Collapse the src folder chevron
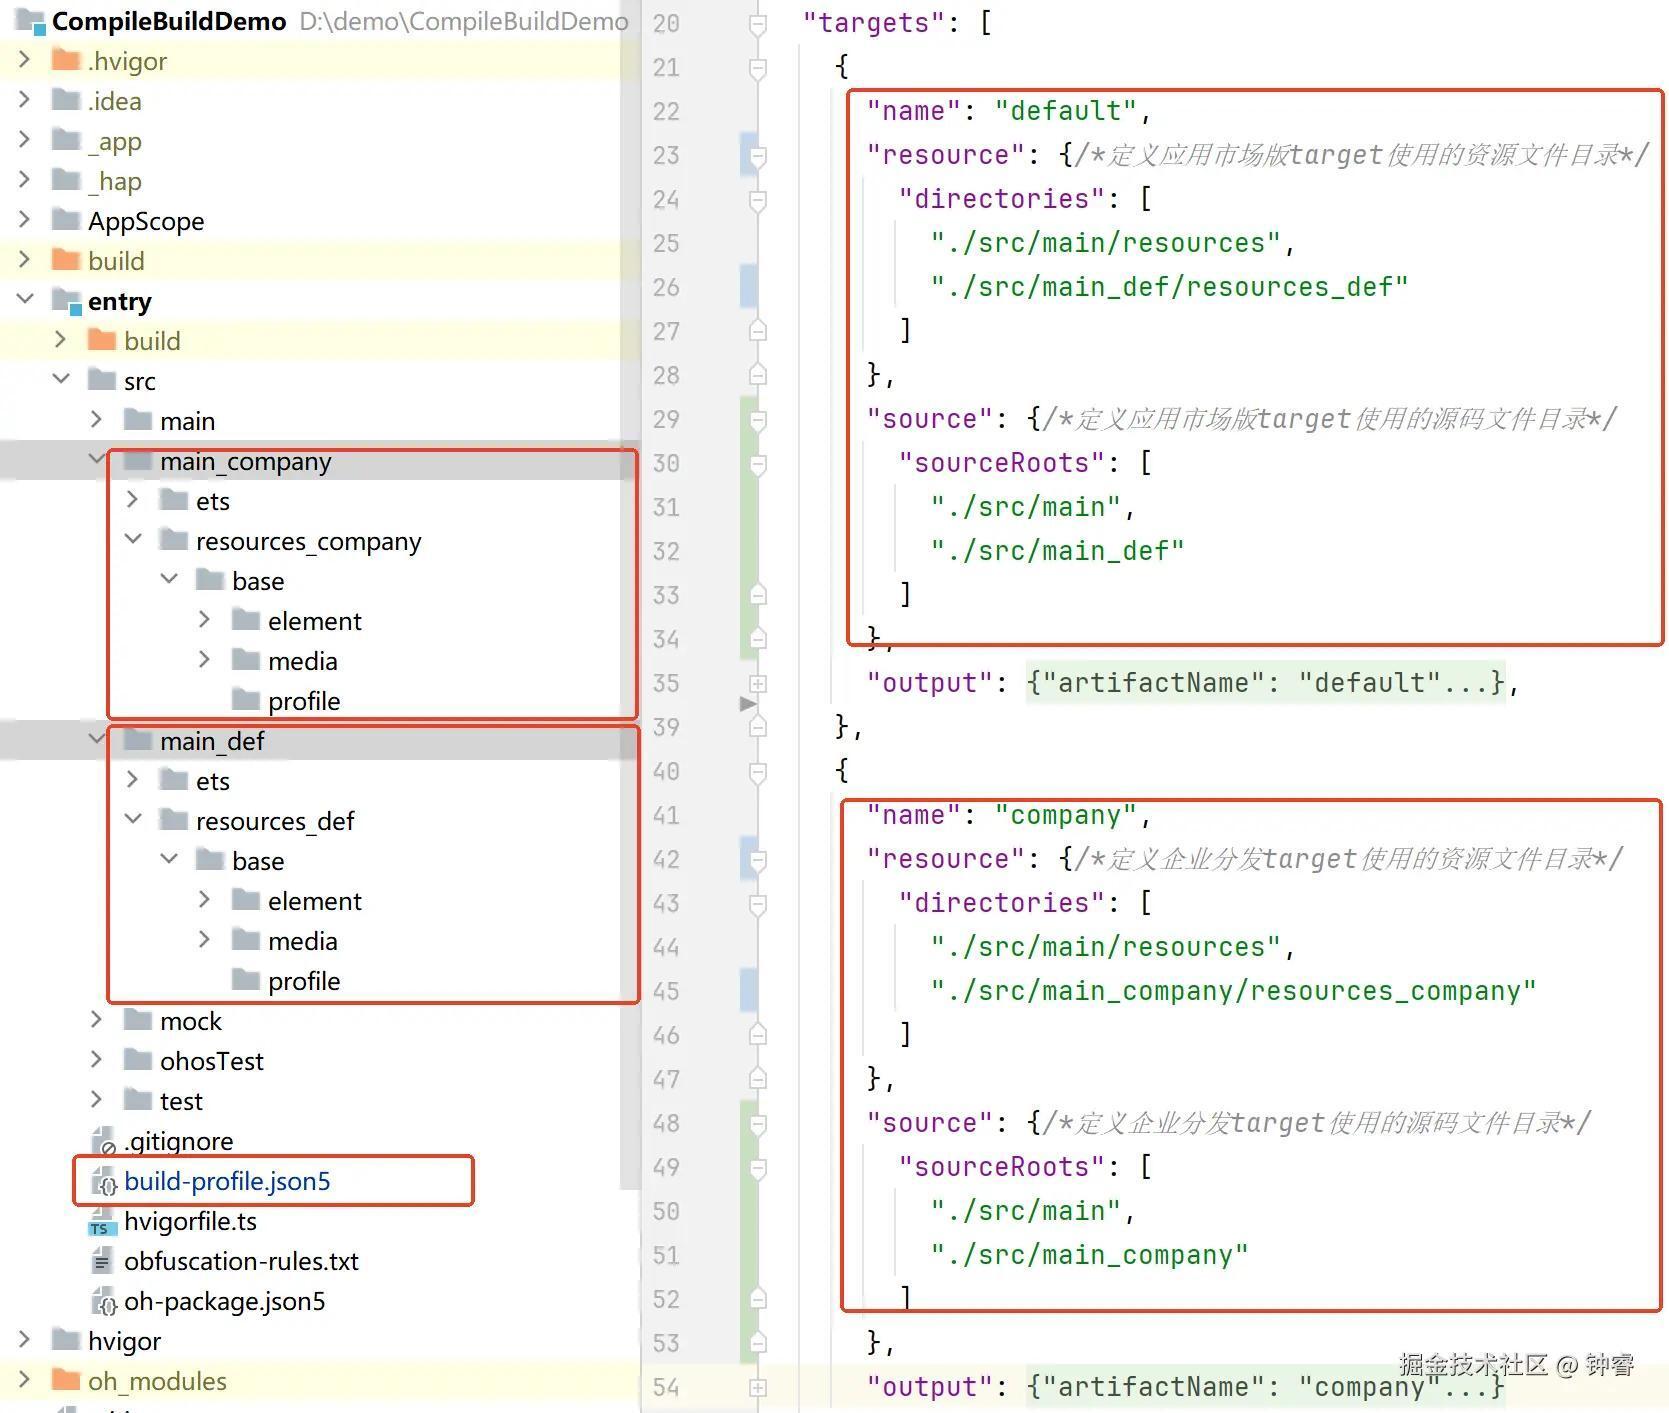Image resolution: width=1669 pixels, height=1413 pixels. 60,379
